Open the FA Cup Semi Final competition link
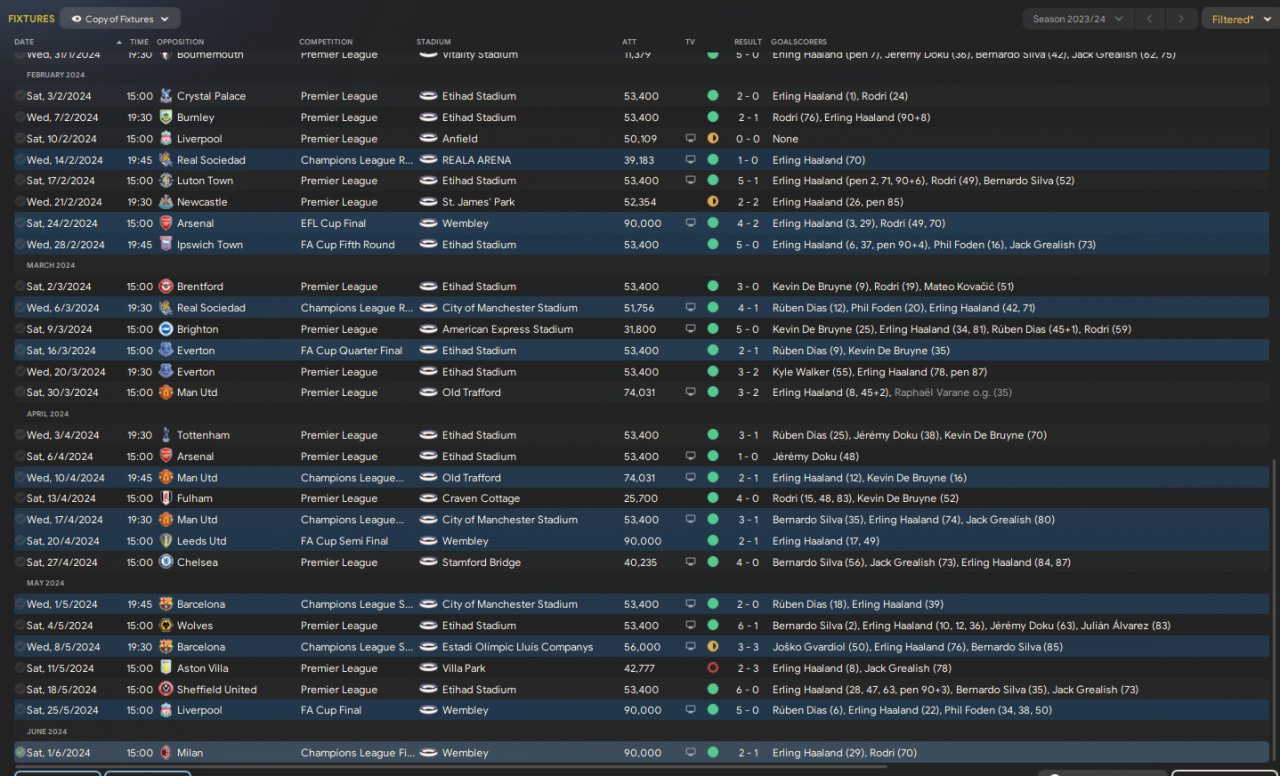The width and height of the screenshot is (1280, 776). click(345, 541)
